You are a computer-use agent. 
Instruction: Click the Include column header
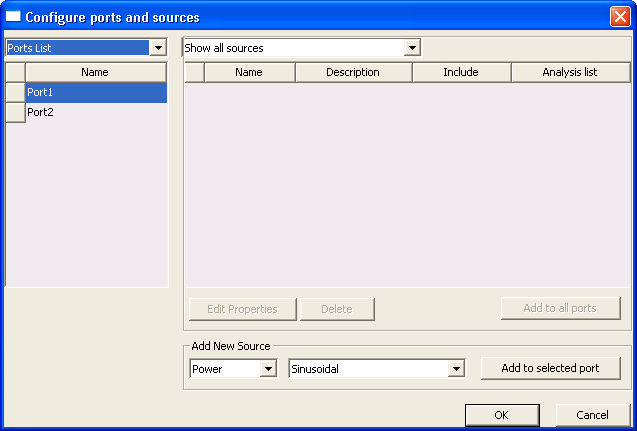461,72
